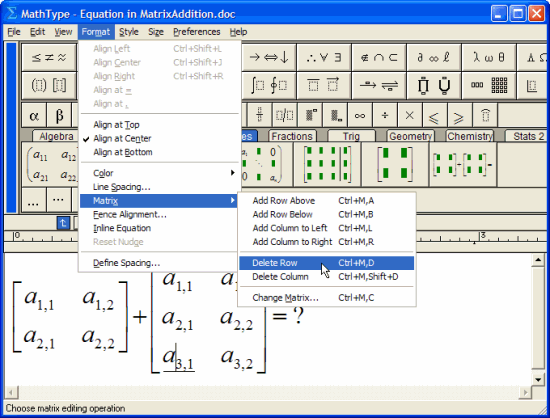
Task: Open the relational symbols palette
Action: tap(49, 58)
